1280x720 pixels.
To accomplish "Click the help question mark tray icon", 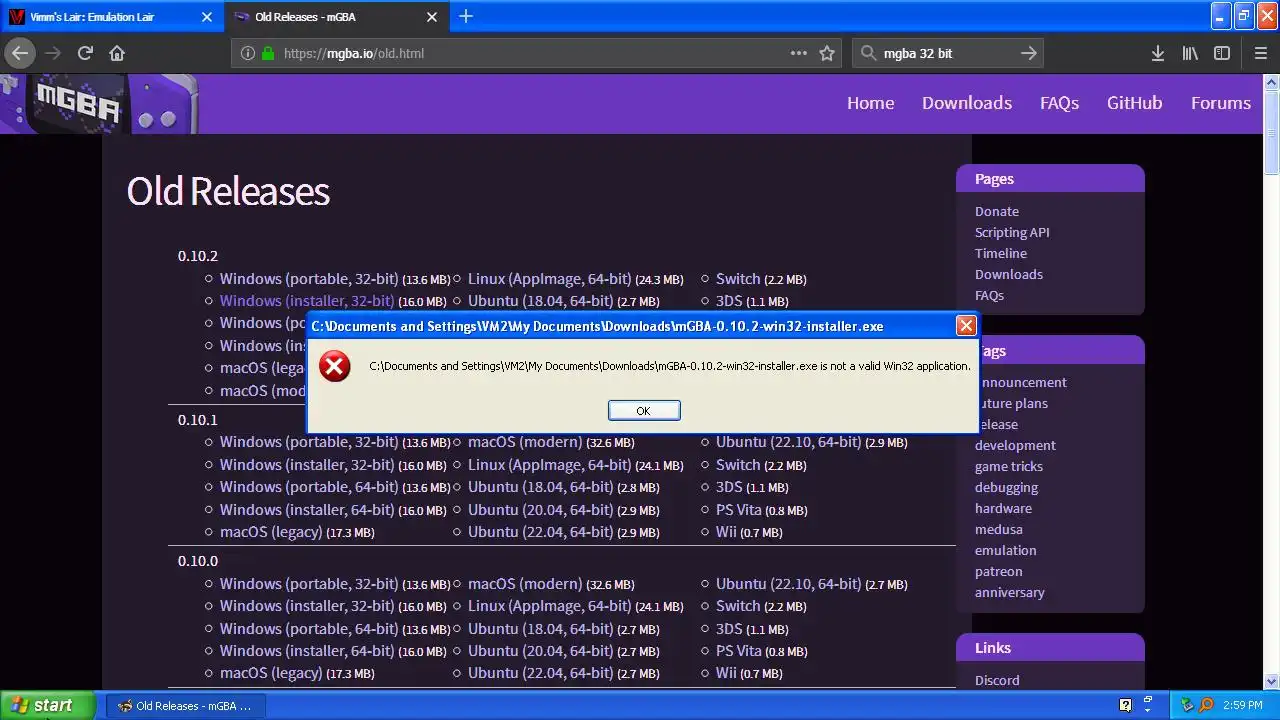I will (x=1125, y=705).
